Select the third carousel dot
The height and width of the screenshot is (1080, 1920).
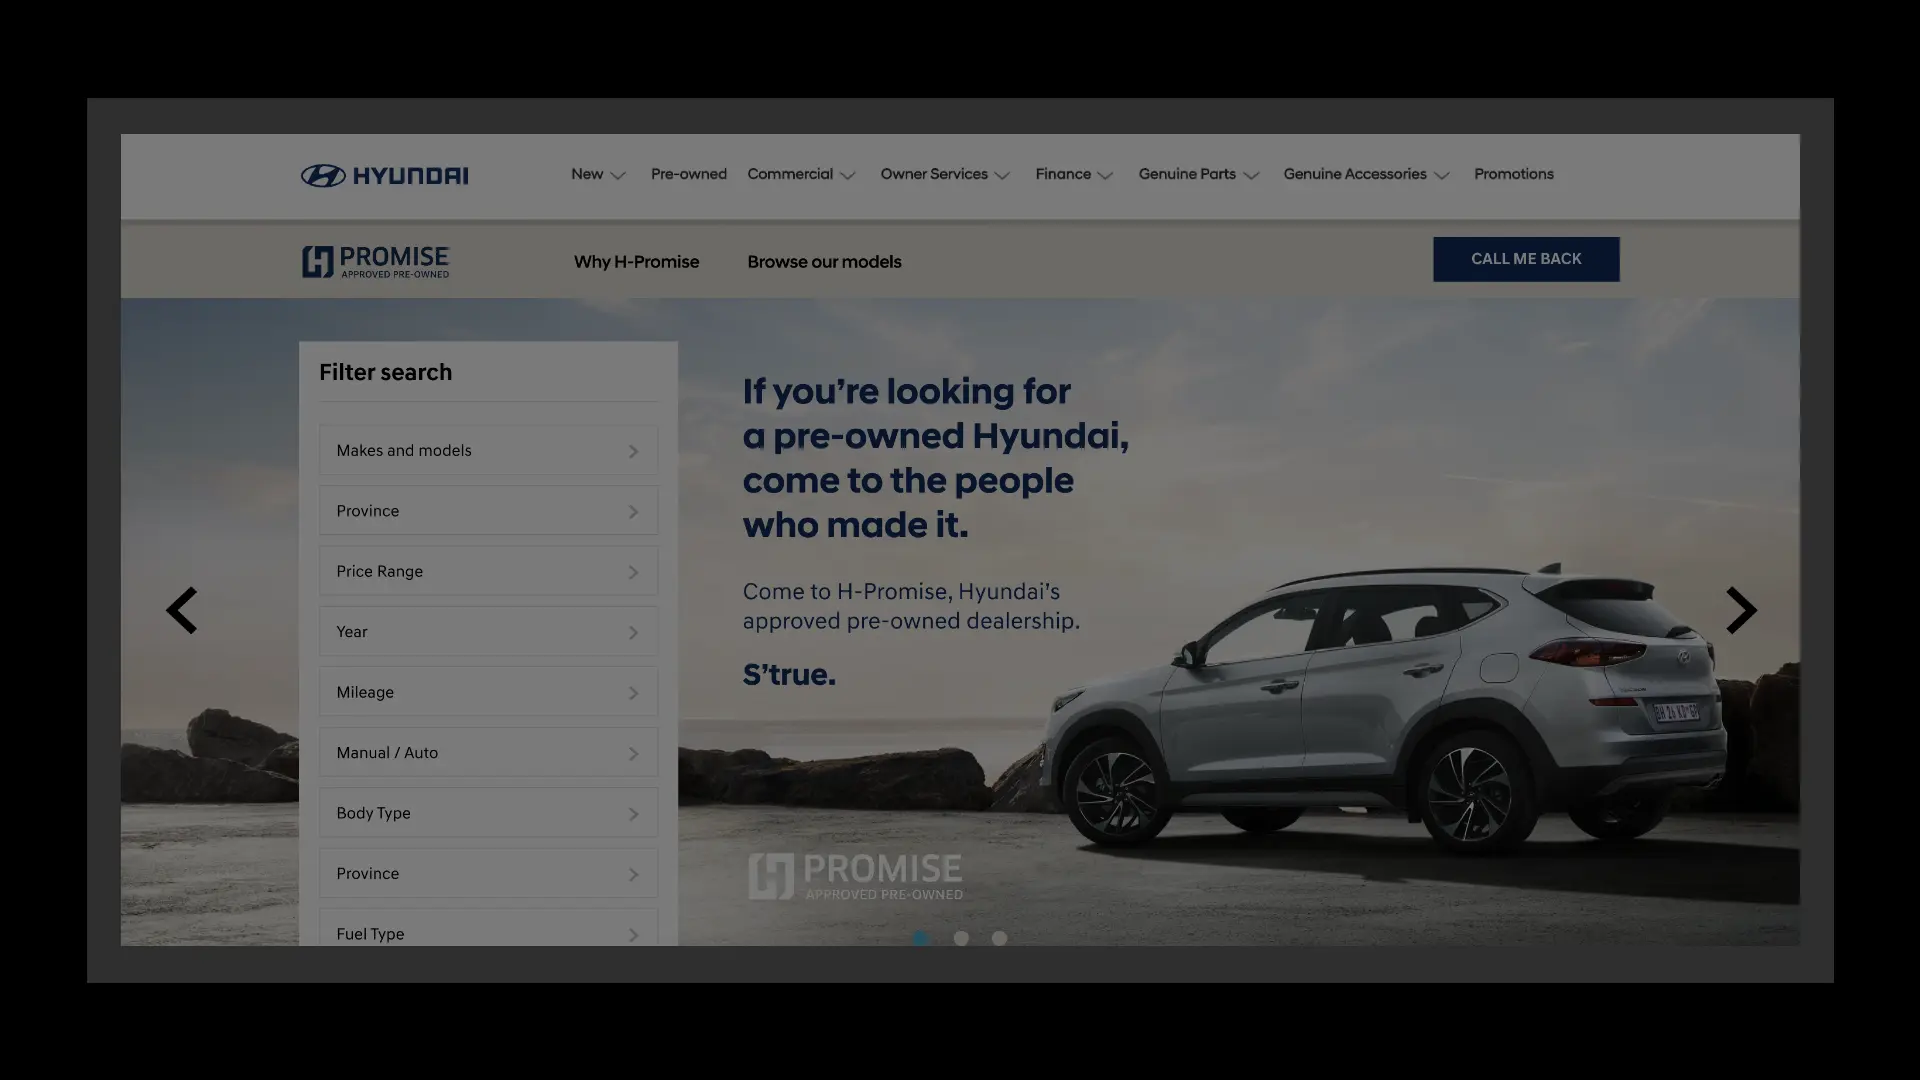coord(999,938)
